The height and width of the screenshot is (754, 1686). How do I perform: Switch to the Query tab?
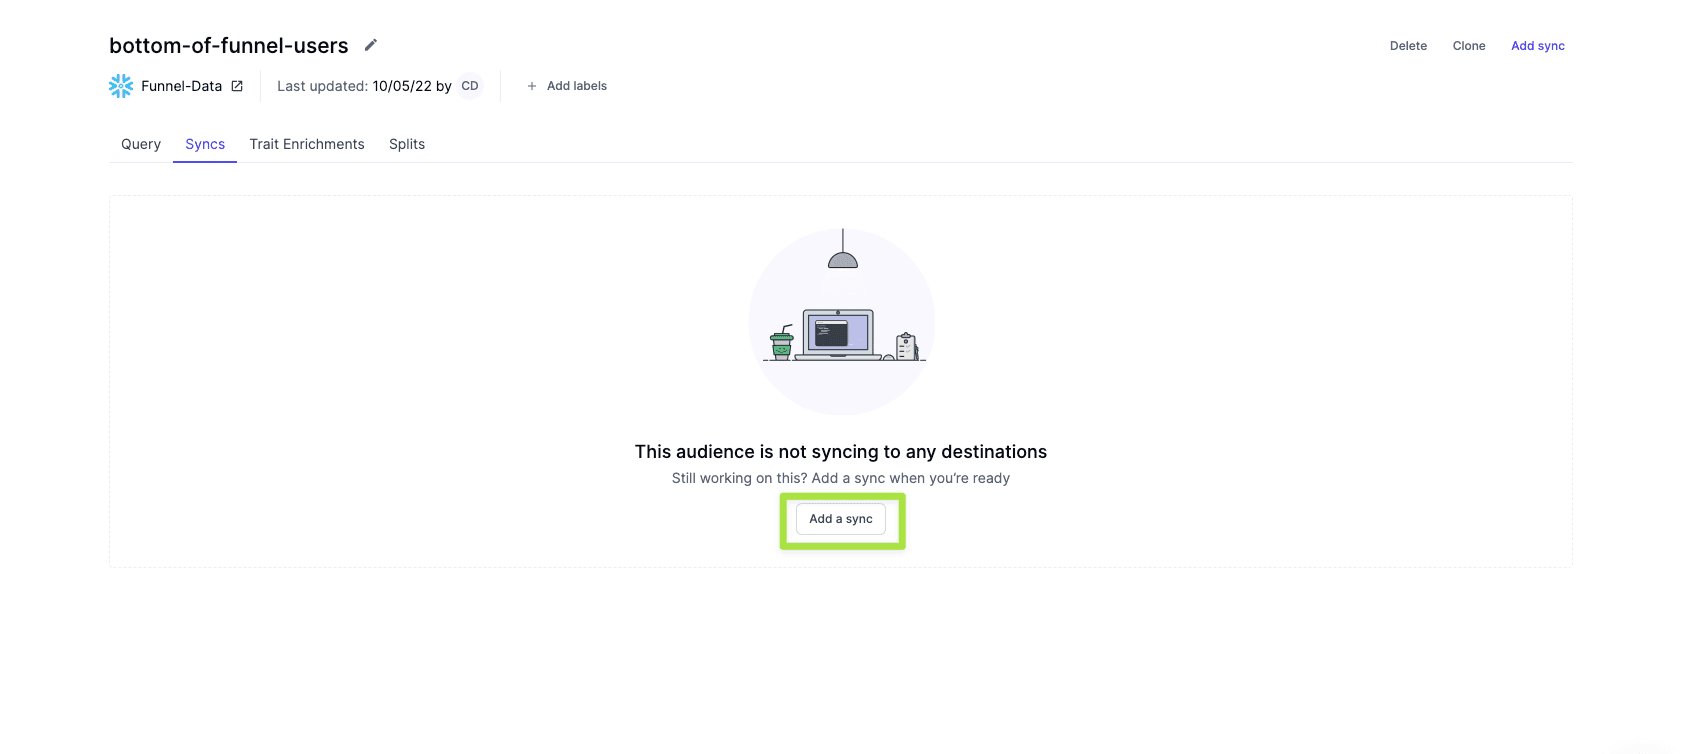click(141, 144)
